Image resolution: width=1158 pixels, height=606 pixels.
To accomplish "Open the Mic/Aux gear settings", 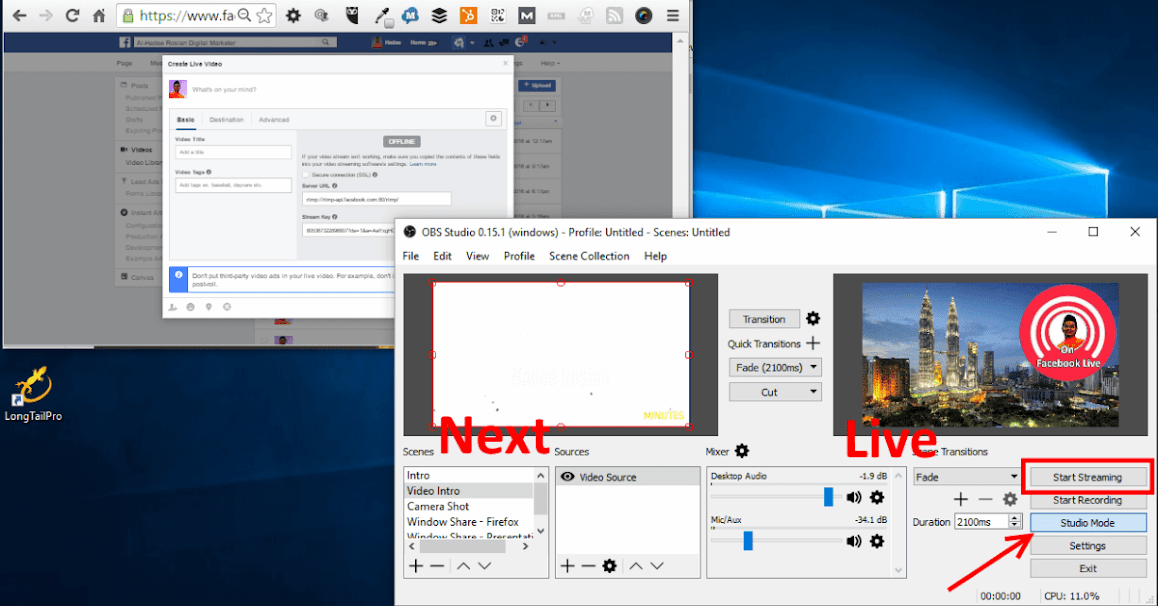I will pyautogui.click(x=877, y=541).
